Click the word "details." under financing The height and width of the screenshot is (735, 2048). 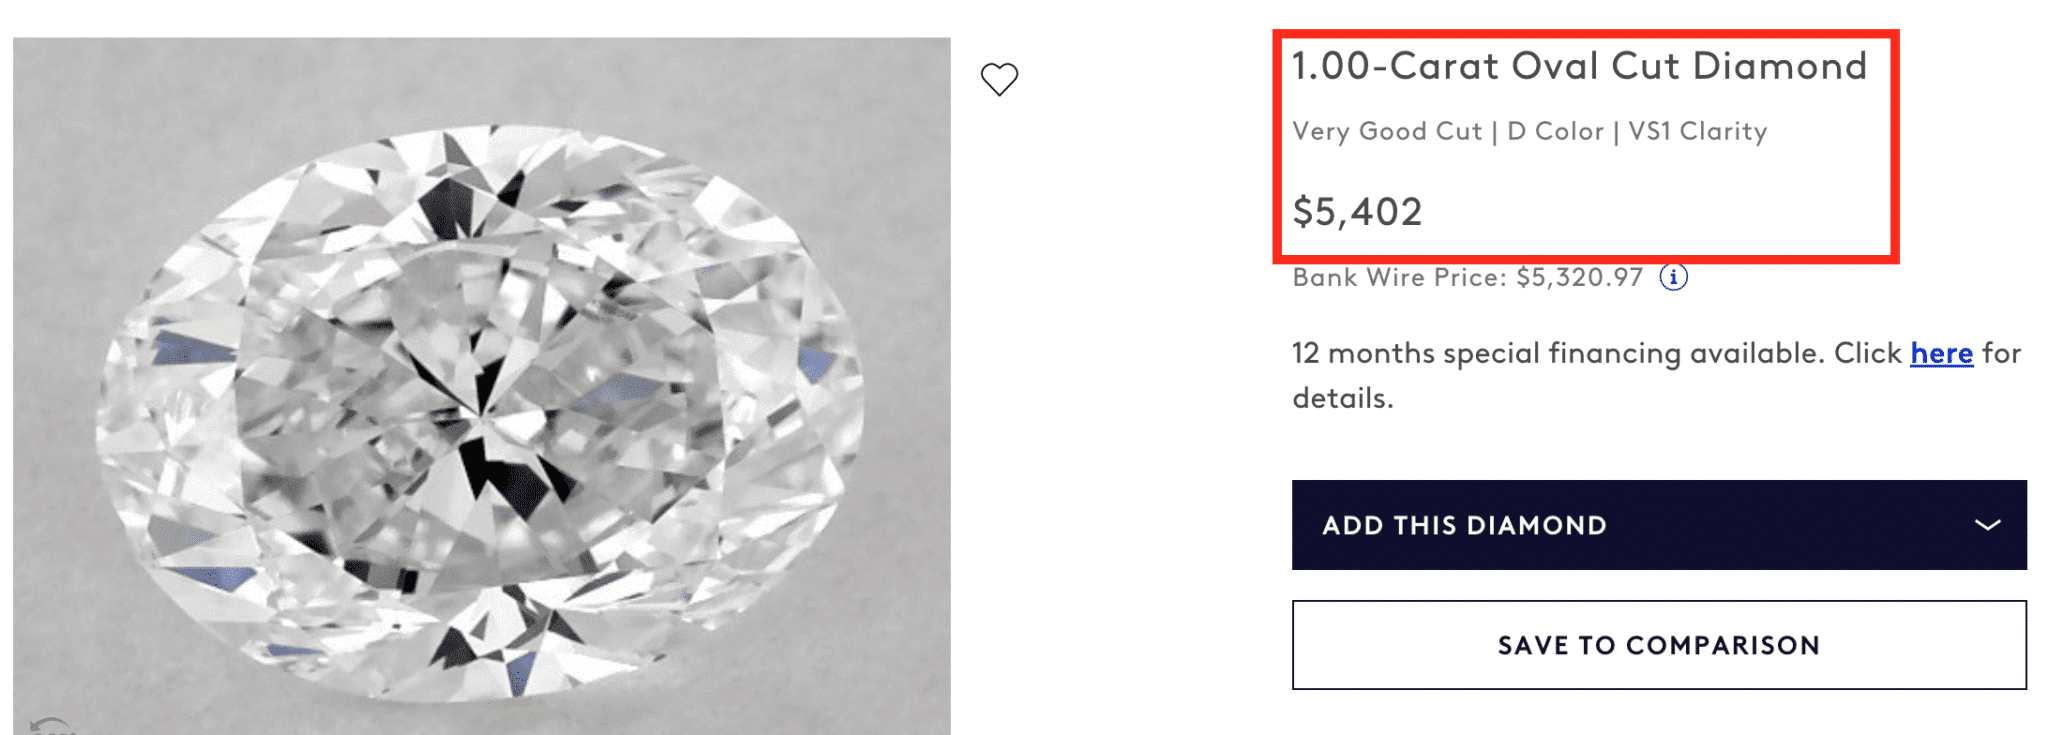tap(1342, 398)
